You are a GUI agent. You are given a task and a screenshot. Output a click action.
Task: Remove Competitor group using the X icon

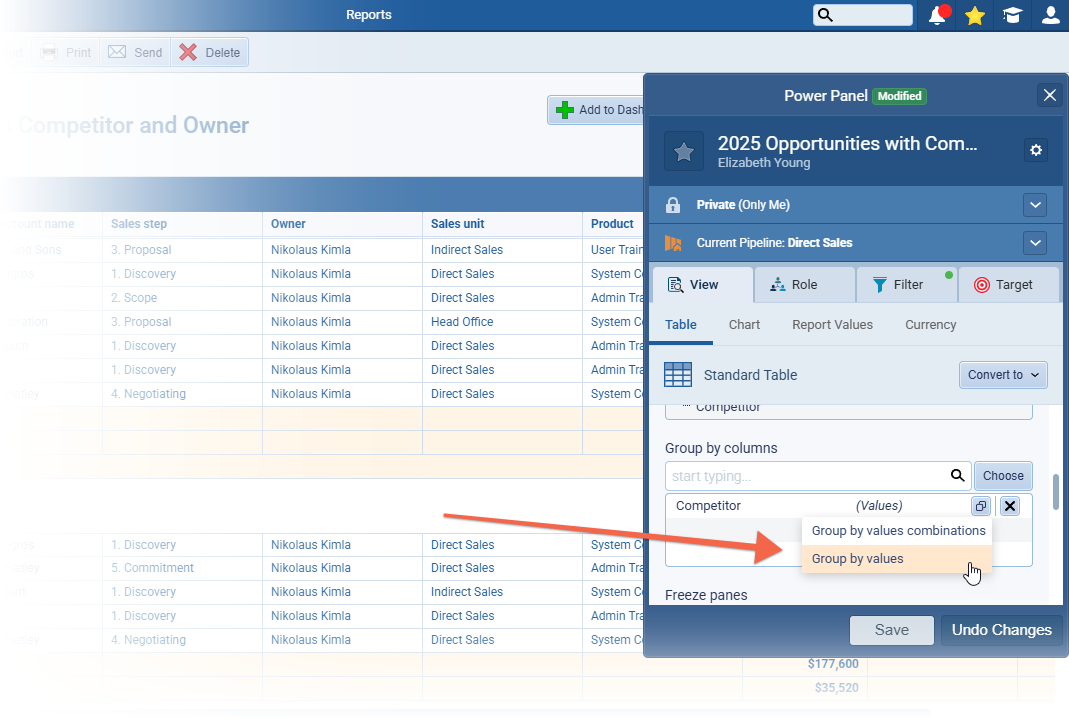click(1010, 506)
